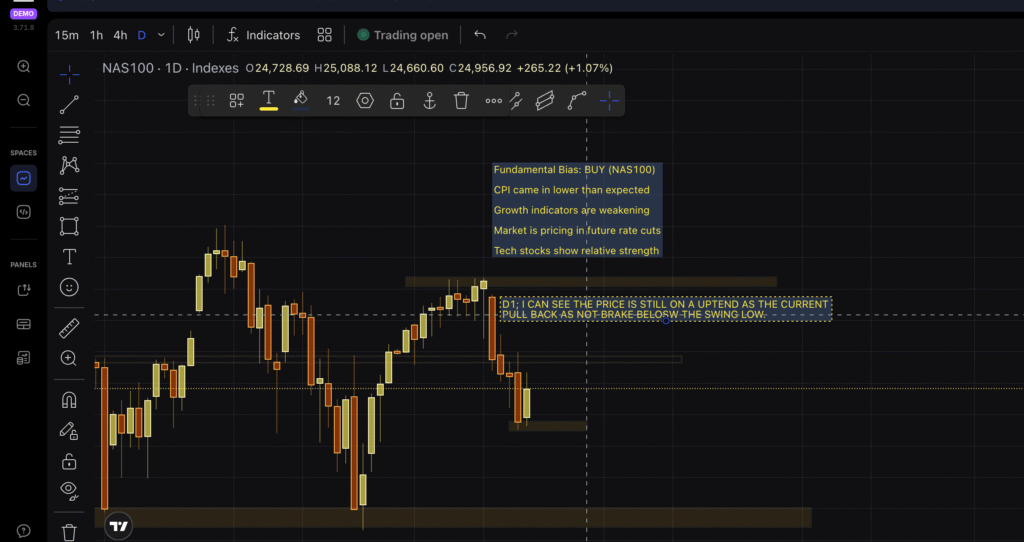Select the Text tool in left toolbar
1024x542 pixels.
point(69,257)
